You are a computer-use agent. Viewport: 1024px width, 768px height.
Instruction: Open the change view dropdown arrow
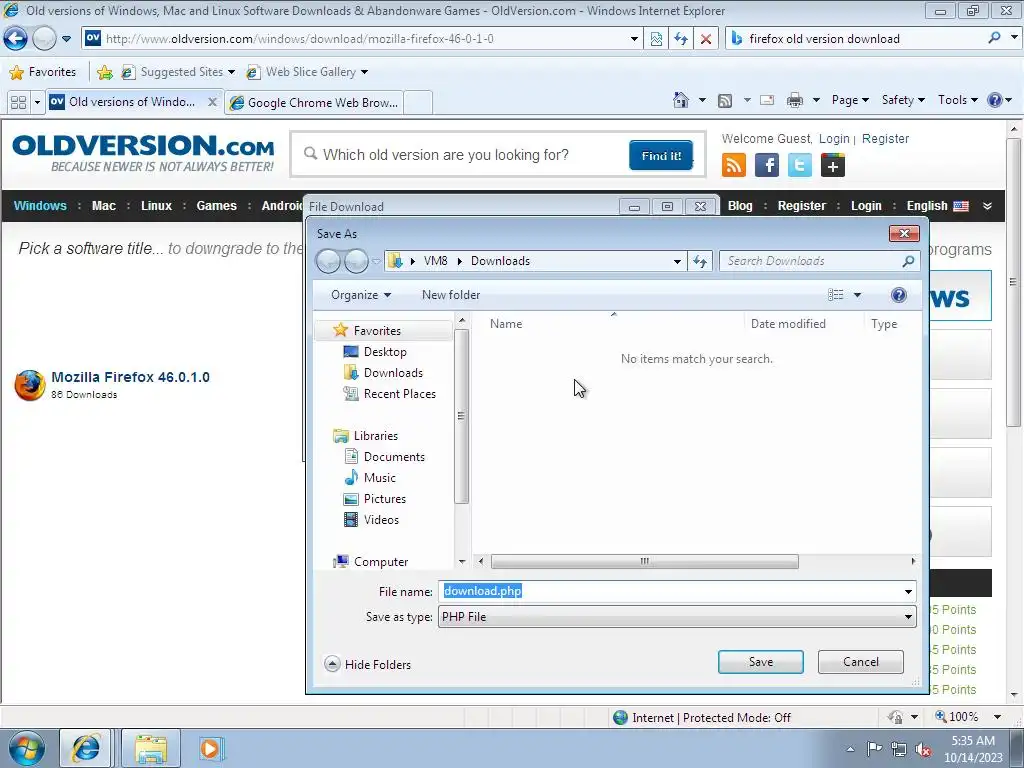coord(857,295)
